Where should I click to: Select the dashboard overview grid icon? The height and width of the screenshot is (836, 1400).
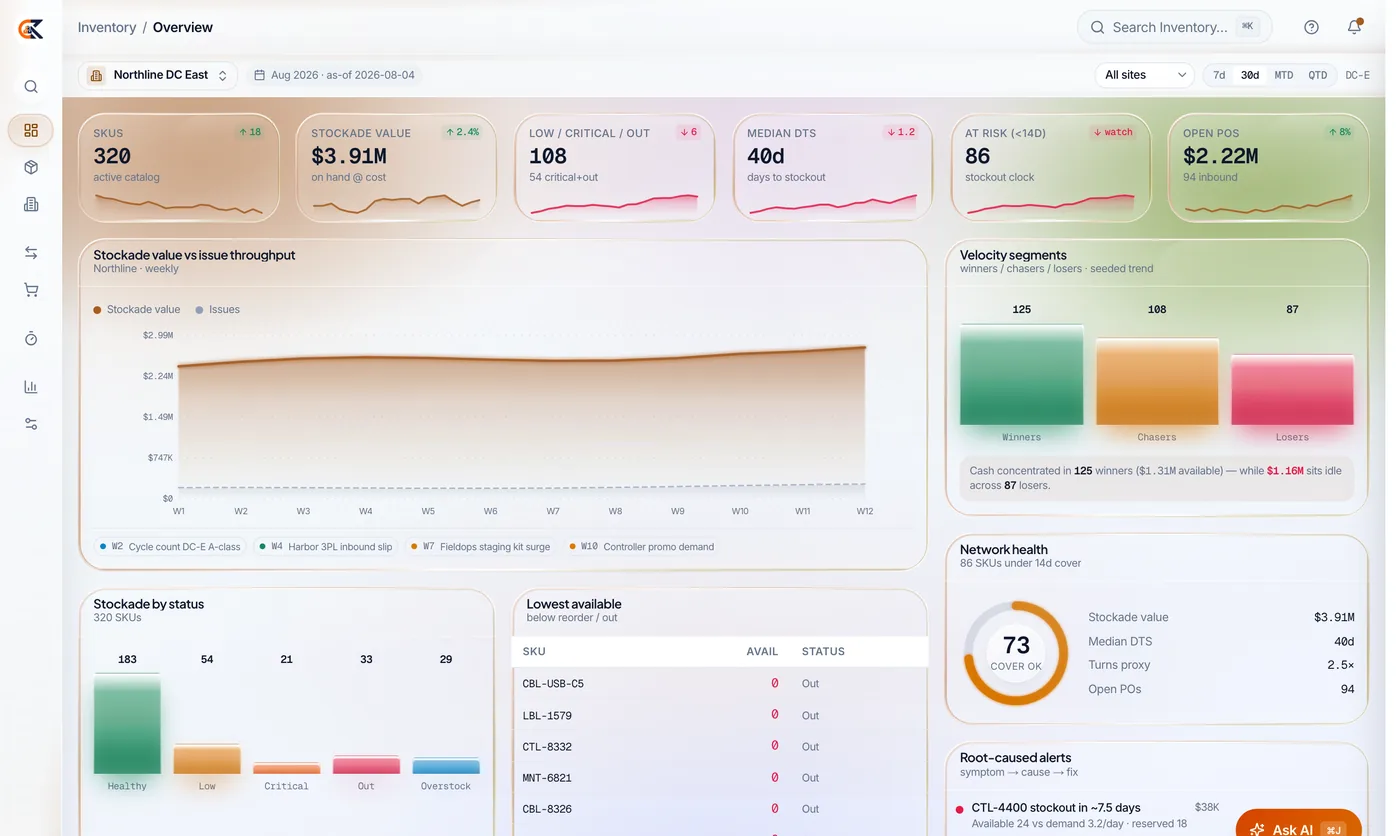pos(31,130)
